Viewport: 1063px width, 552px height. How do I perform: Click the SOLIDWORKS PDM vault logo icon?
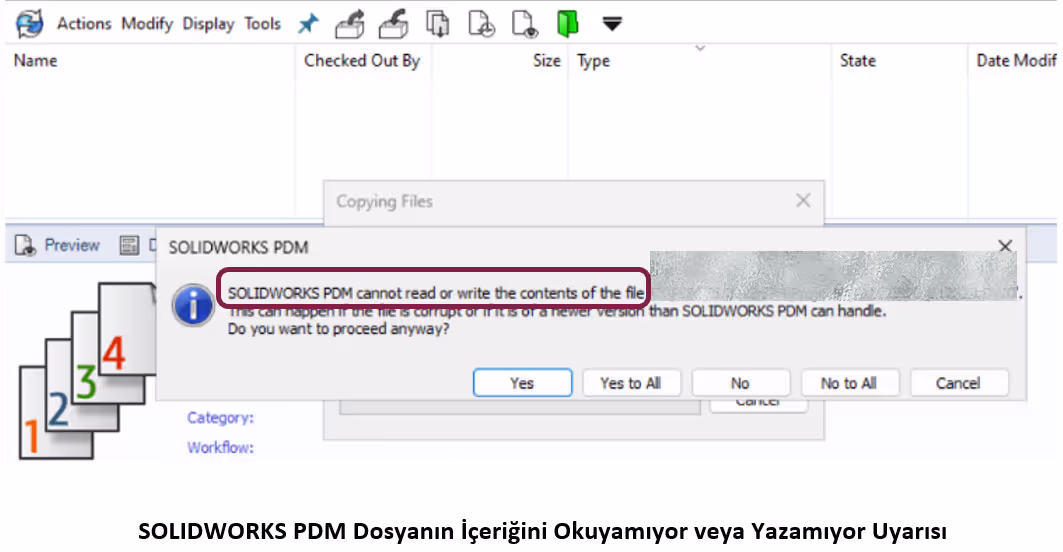(x=30, y=24)
